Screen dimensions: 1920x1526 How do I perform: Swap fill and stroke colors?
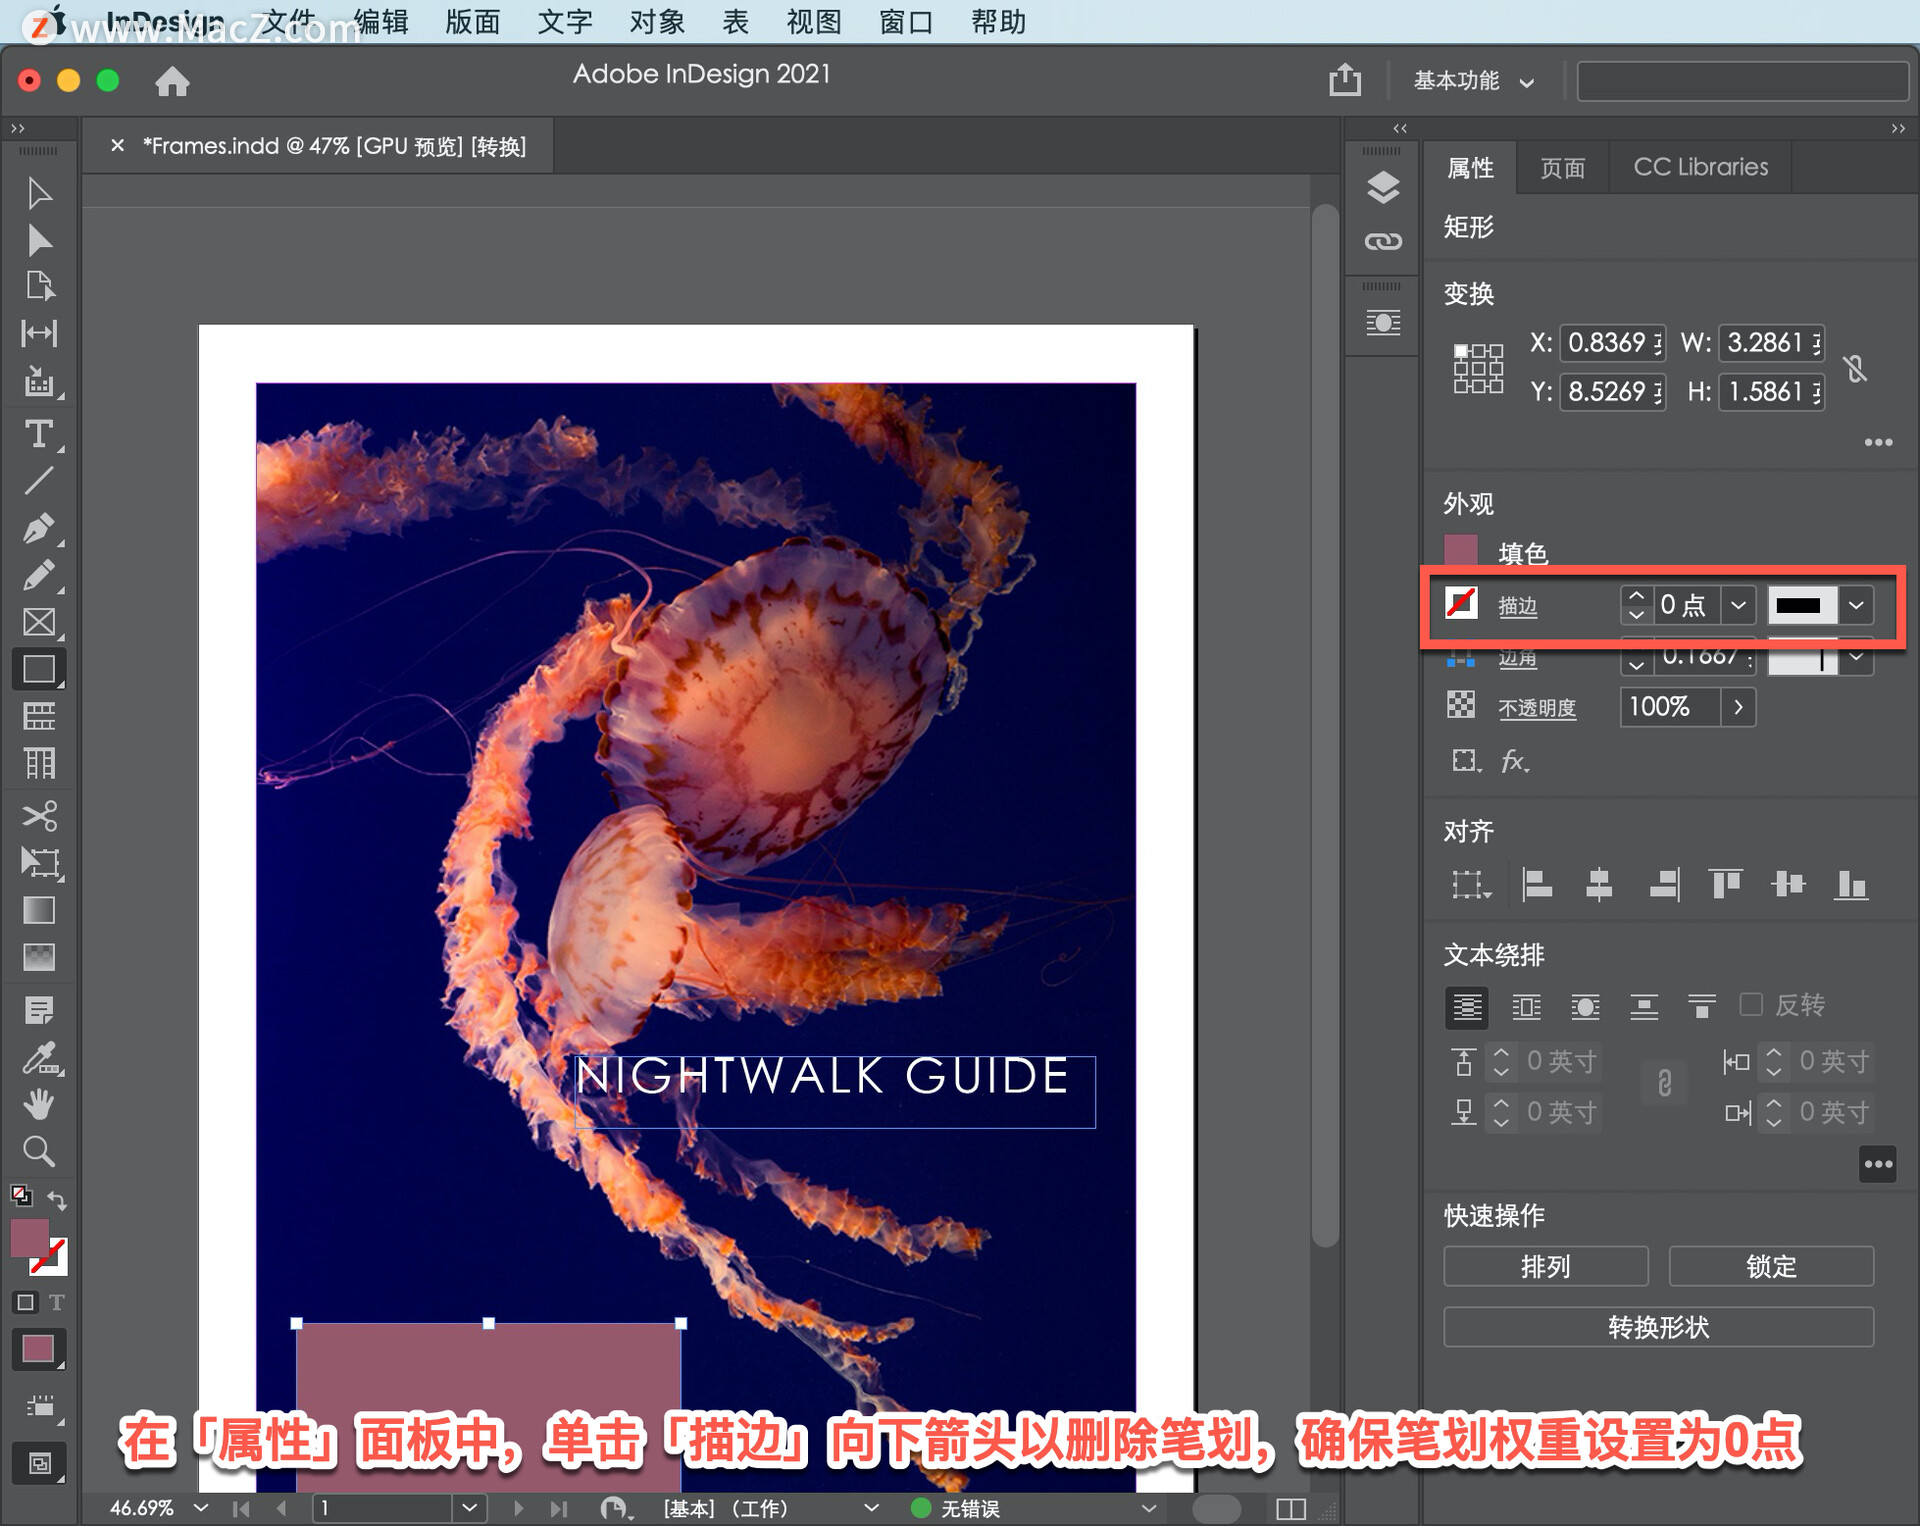57,1199
